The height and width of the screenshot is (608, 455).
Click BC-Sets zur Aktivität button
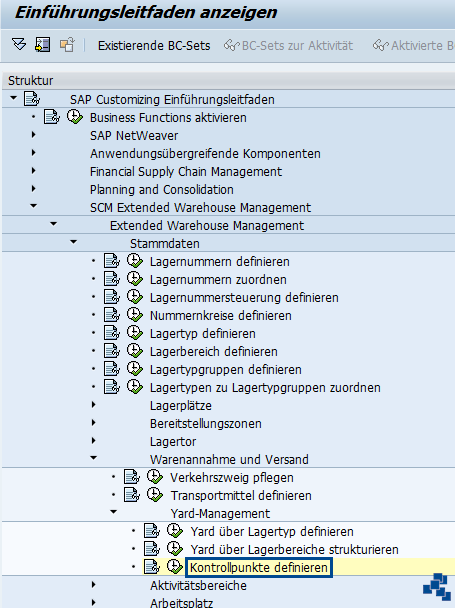click(x=288, y=46)
